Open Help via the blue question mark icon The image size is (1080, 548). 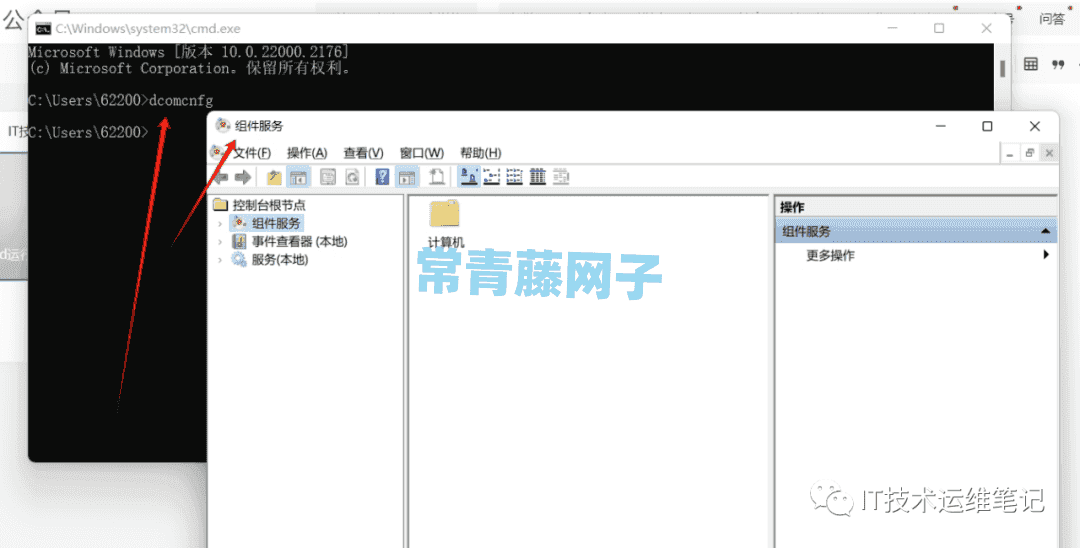pyautogui.click(x=382, y=177)
